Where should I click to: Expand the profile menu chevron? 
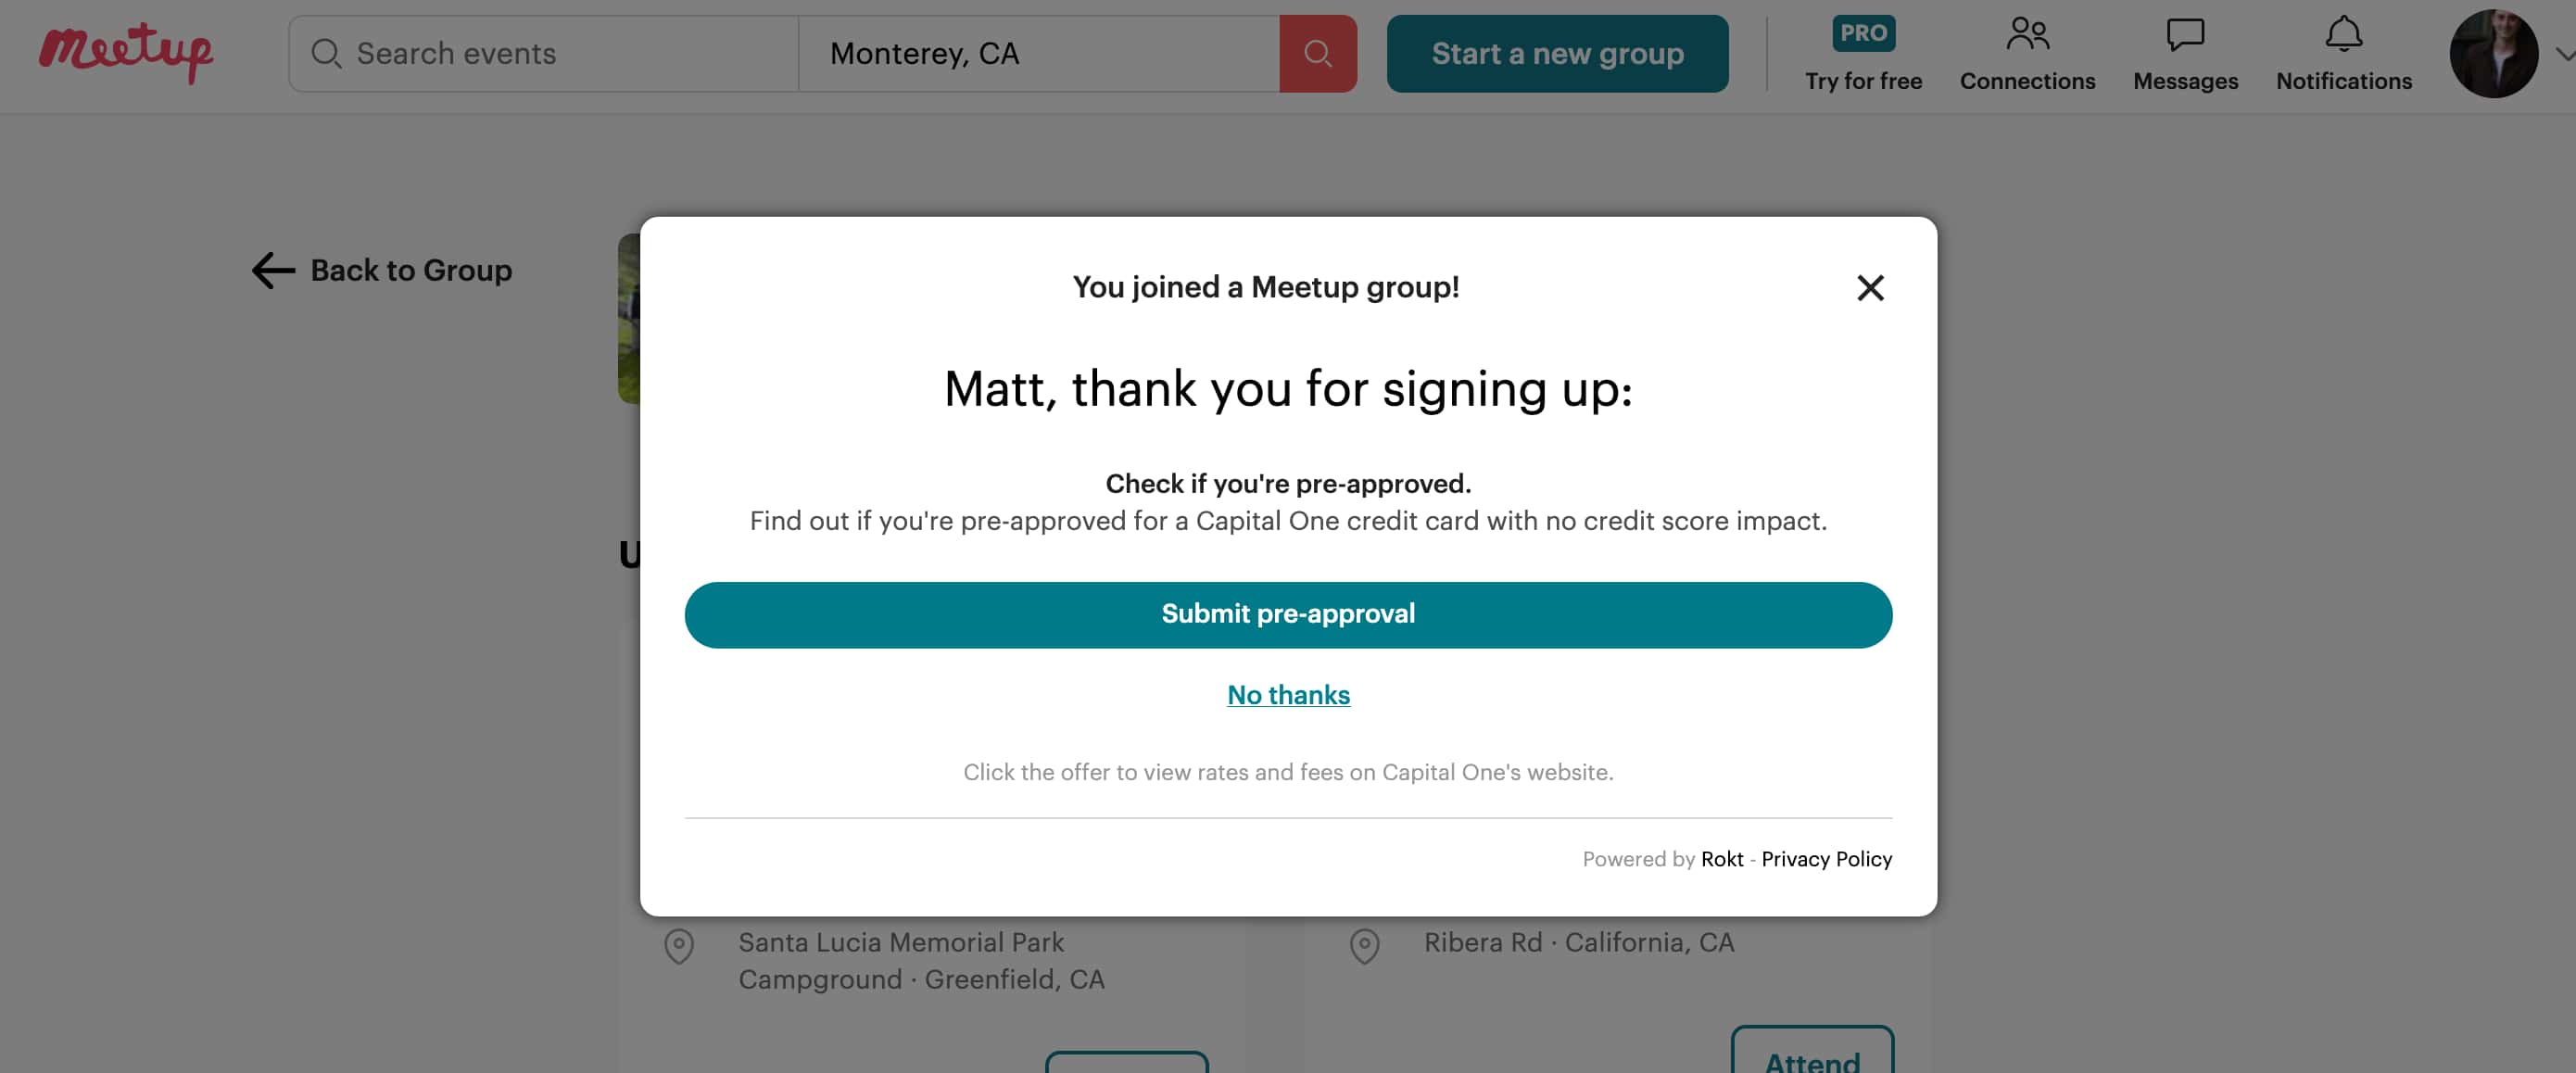tap(2564, 55)
